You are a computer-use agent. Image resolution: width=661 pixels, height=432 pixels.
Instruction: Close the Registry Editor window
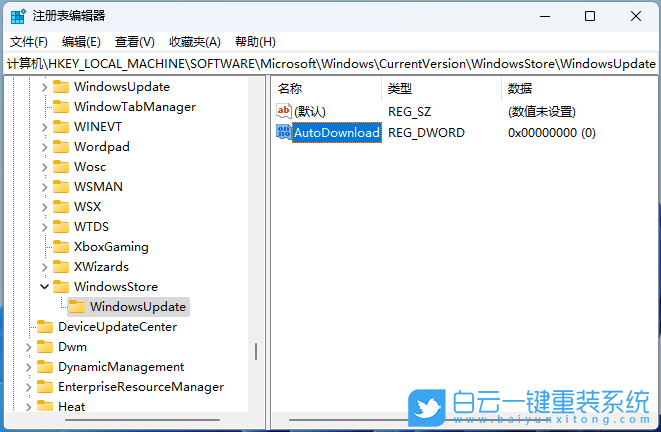click(635, 16)
